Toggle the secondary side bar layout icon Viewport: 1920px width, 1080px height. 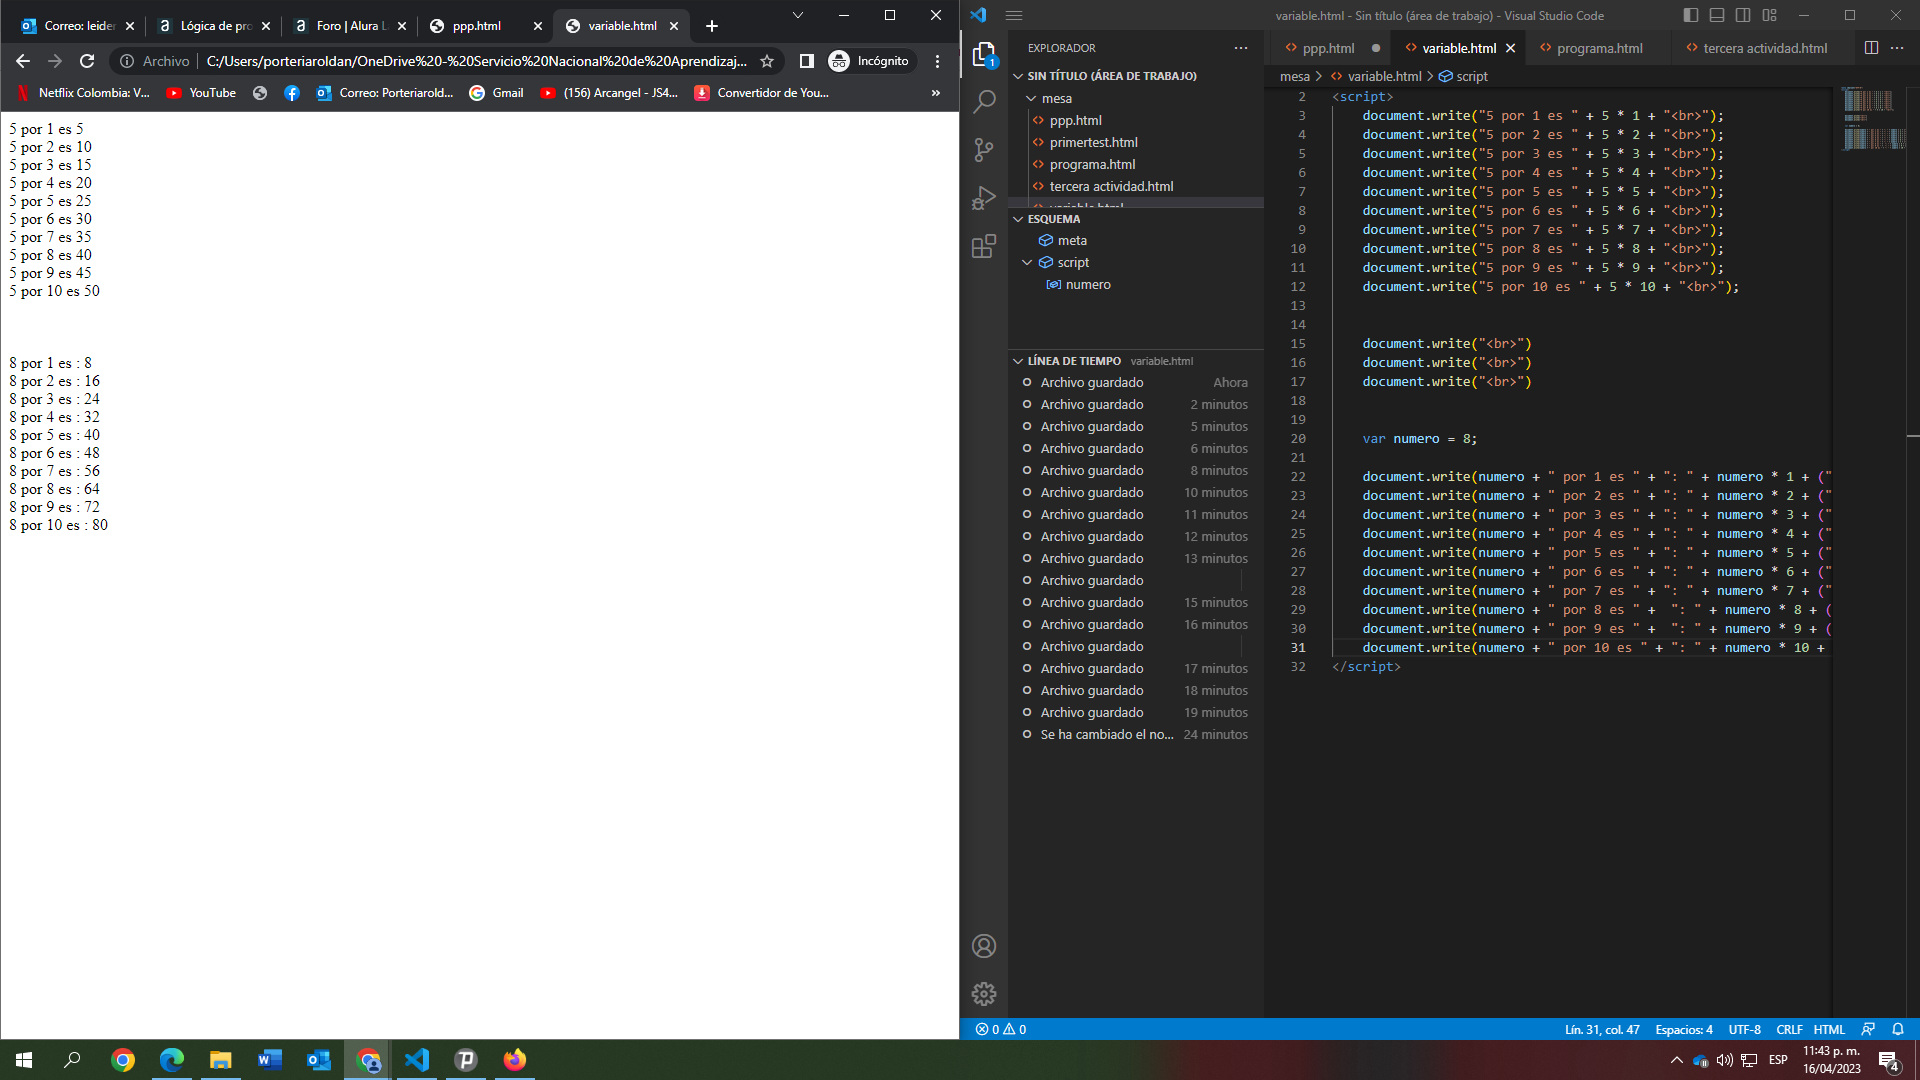tap(1743, 15)
